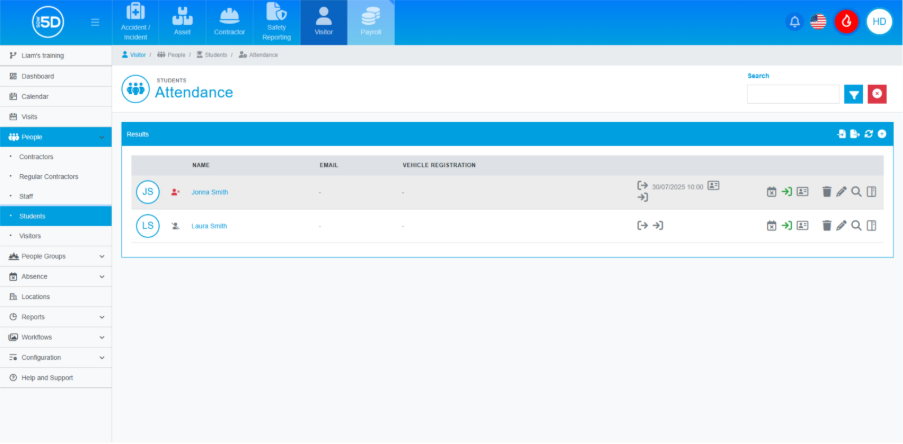Sign in Jonna Smith with green arrow
This screenshot has height=444, width=903.
point(787,192)
